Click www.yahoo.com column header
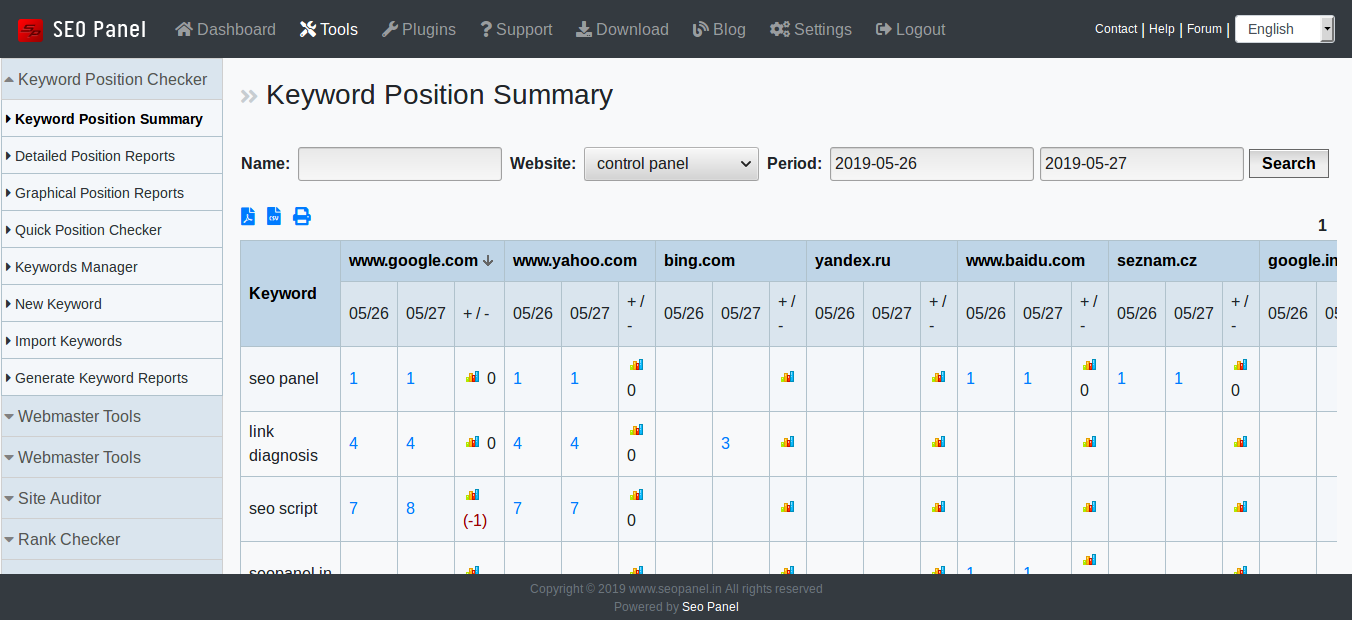 575,261
